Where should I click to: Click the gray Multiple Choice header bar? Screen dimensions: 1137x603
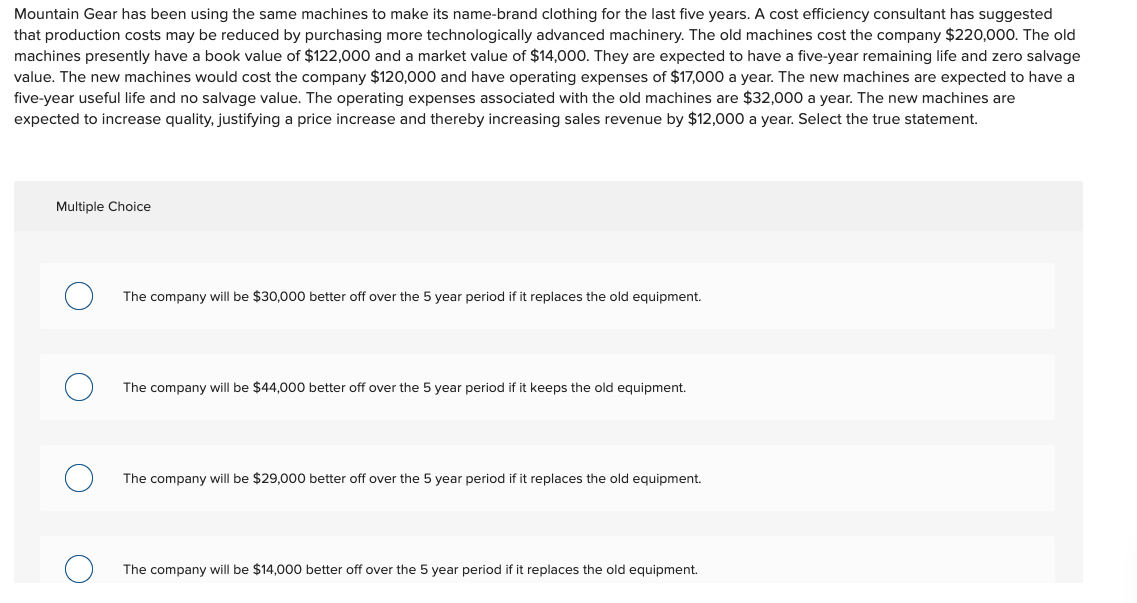pos(548,207)
